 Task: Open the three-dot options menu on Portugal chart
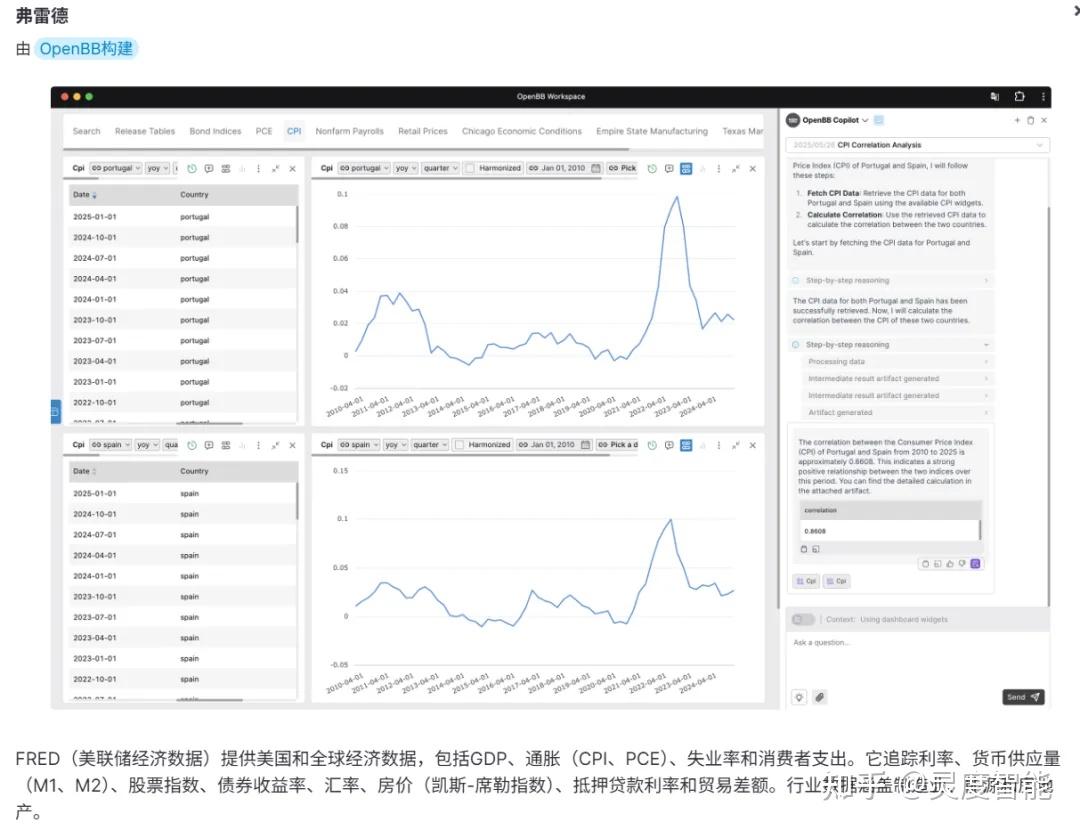pyautogui.click(x=717, y=168)
